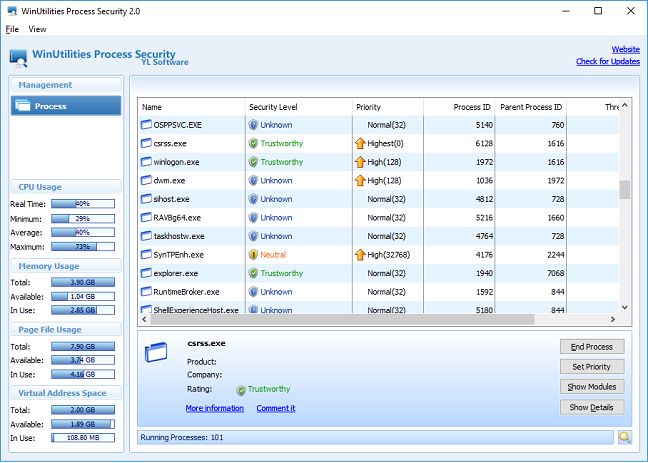Click the Normal(32) priority of explorer.exe
This screenshot has width=648, height=463.
click(x=386, y=273)
